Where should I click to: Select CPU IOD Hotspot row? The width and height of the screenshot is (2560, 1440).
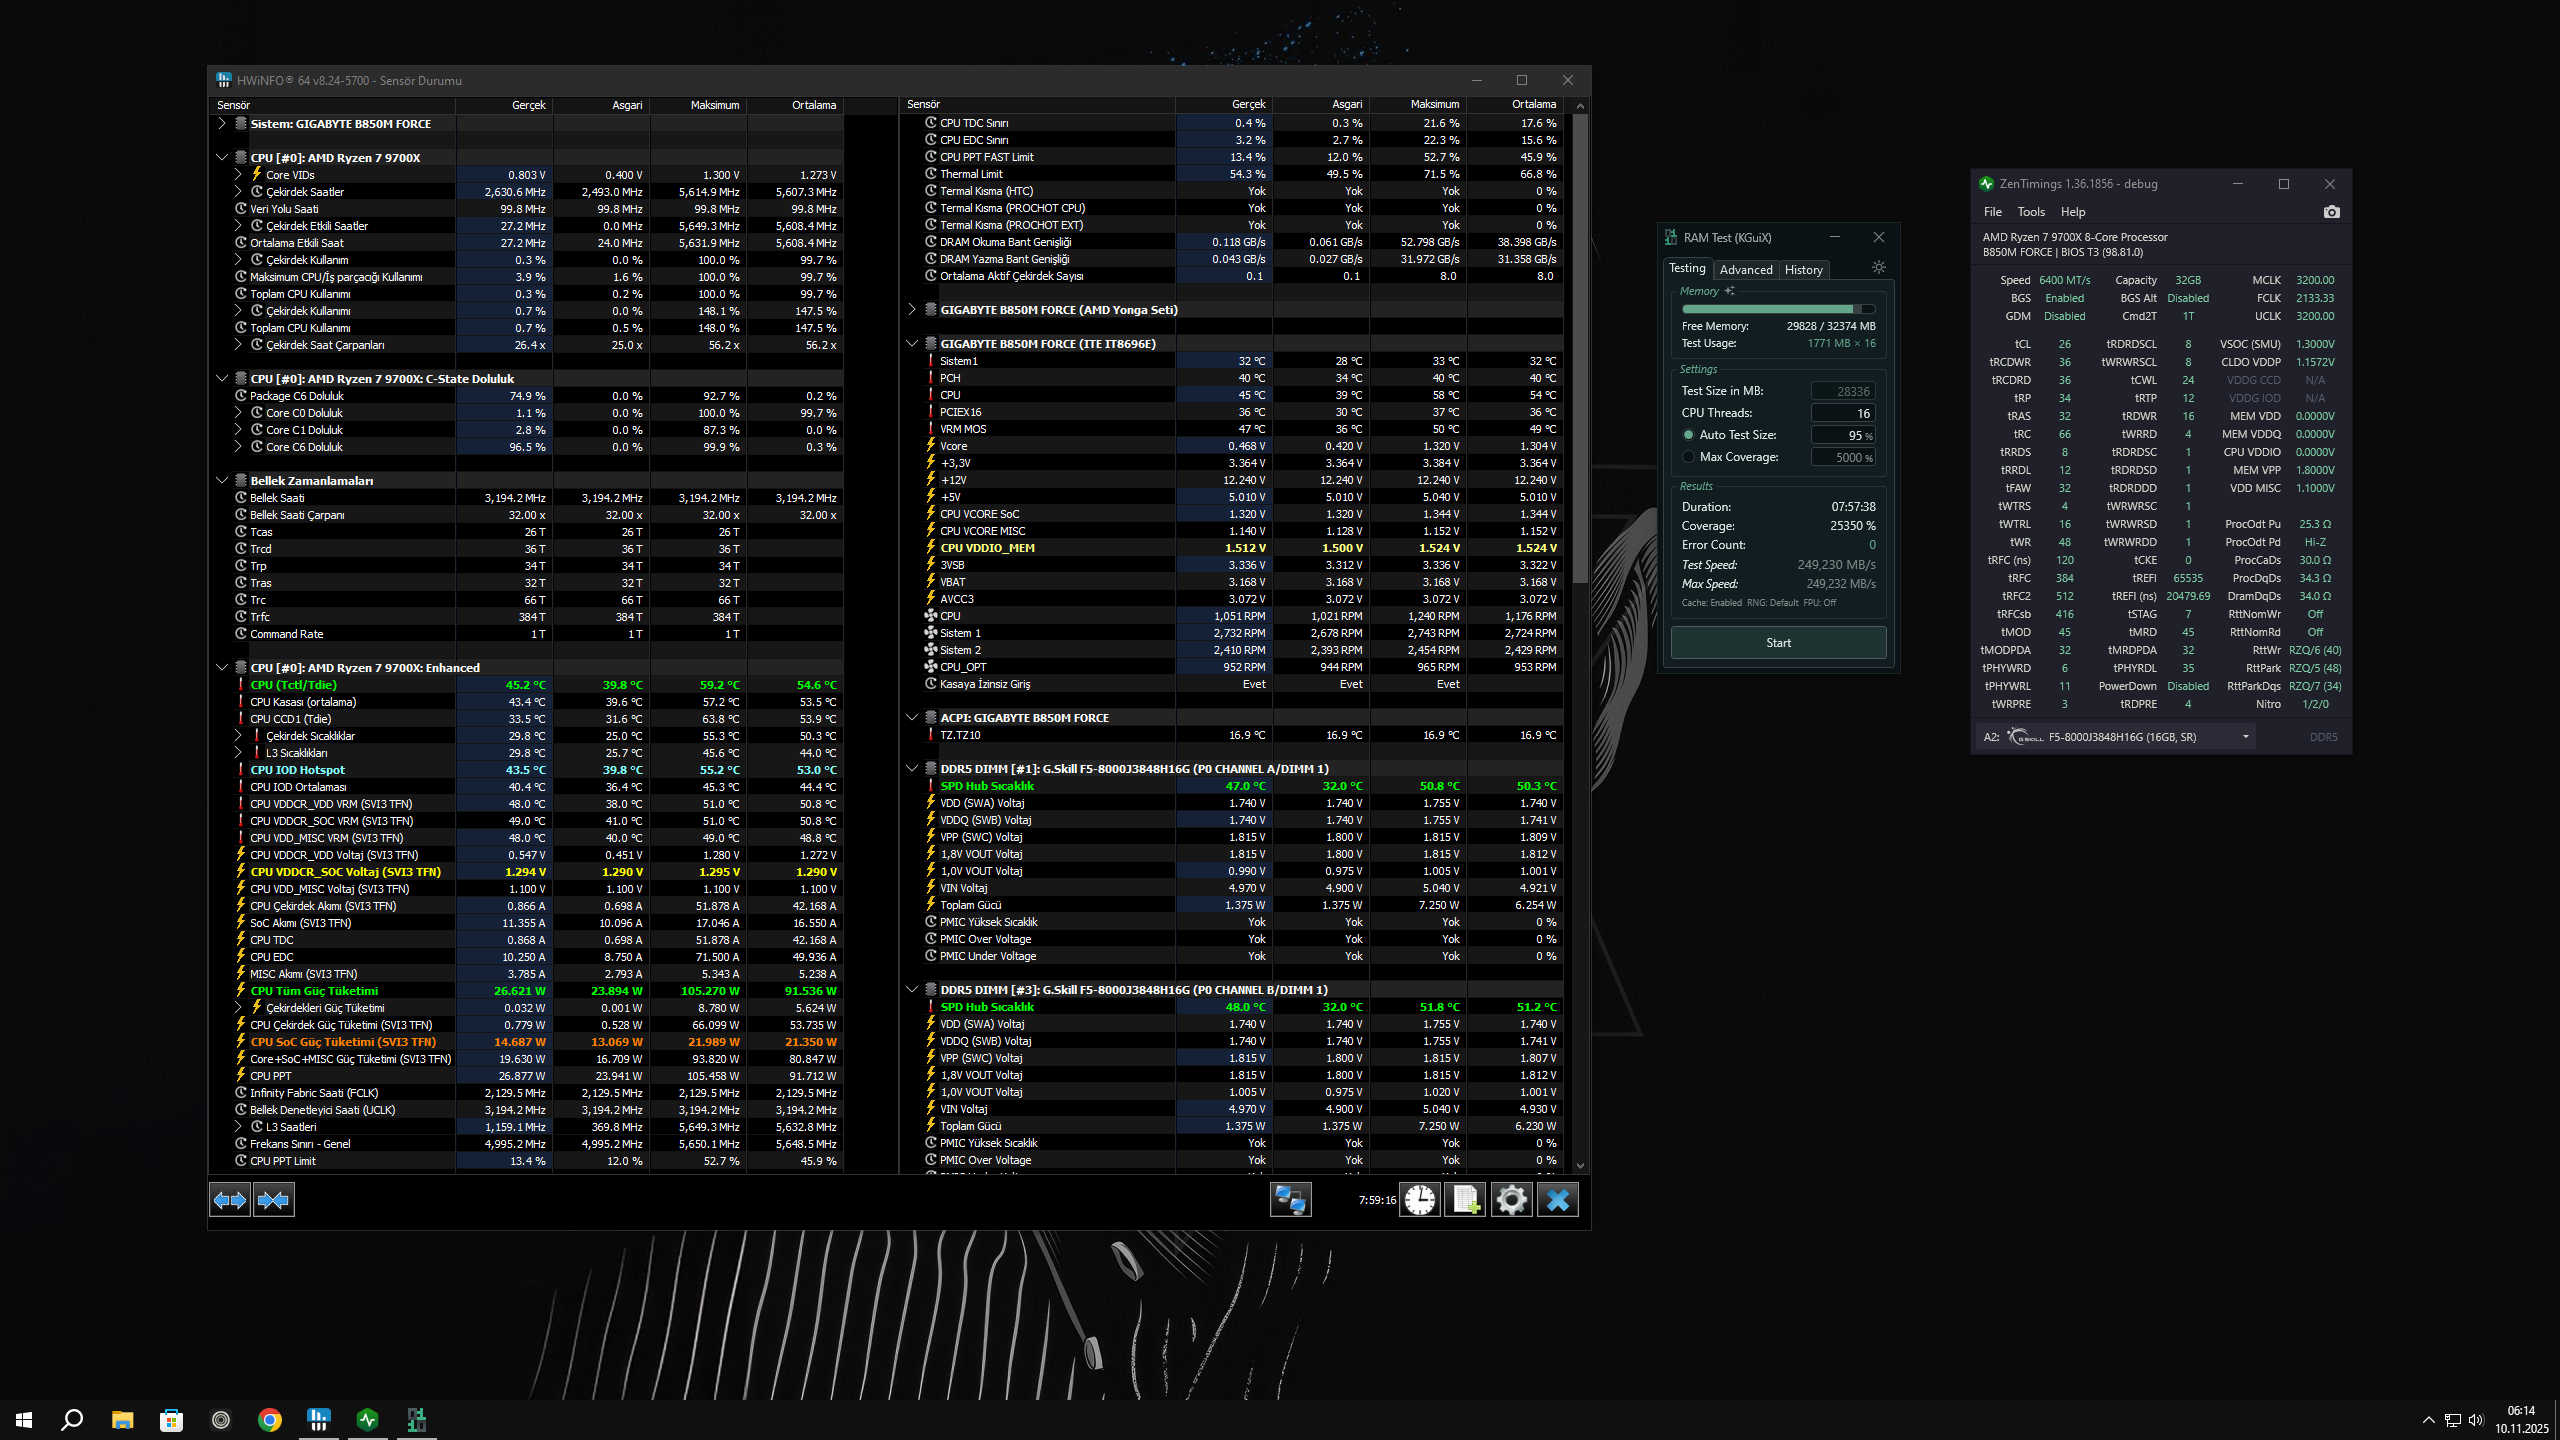[x=527, y=770]
